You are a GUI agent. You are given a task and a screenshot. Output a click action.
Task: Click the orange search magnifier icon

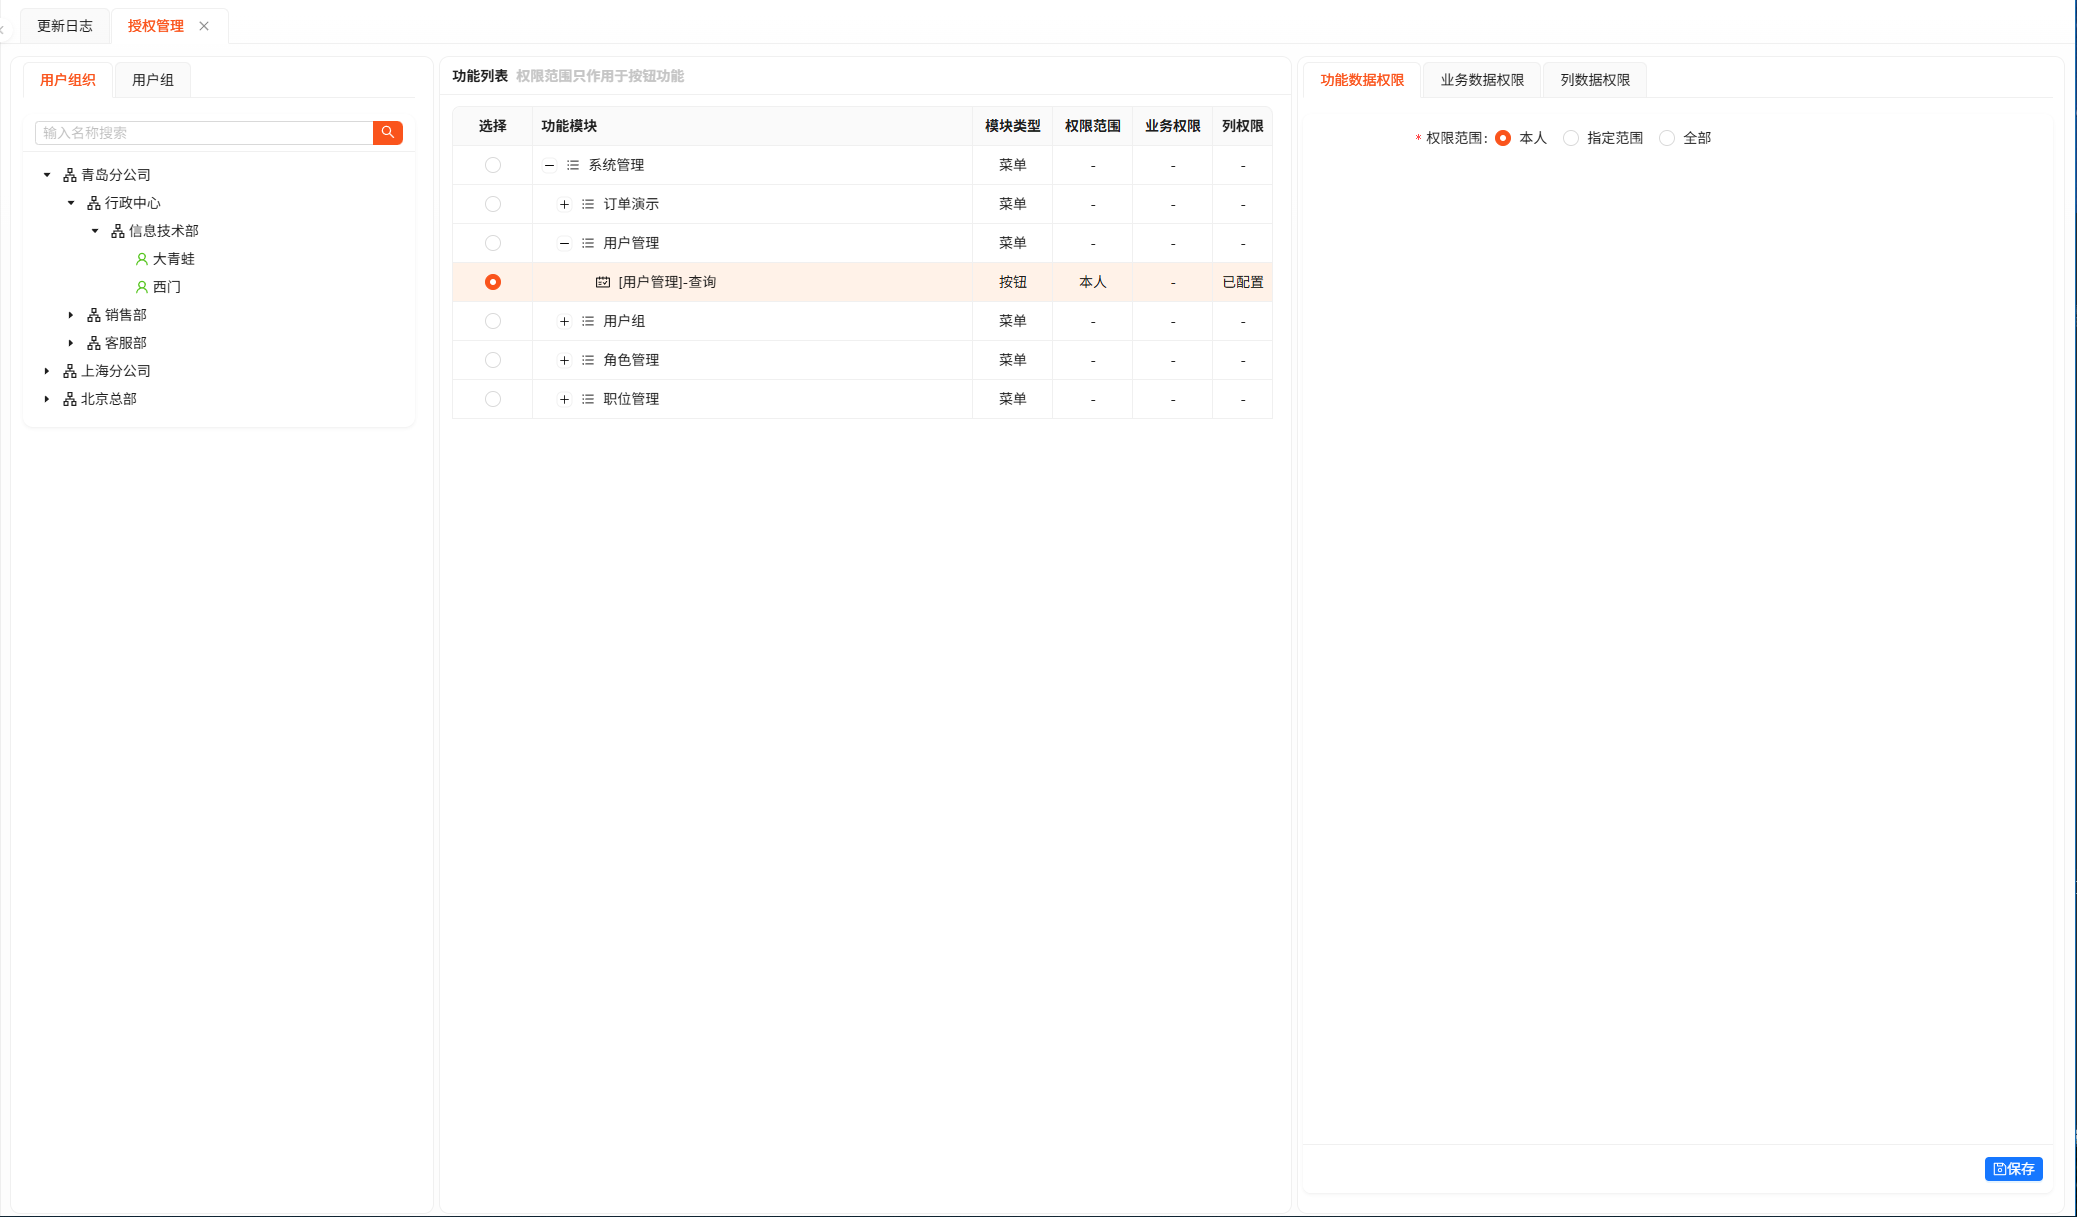(x=387, y=132)
